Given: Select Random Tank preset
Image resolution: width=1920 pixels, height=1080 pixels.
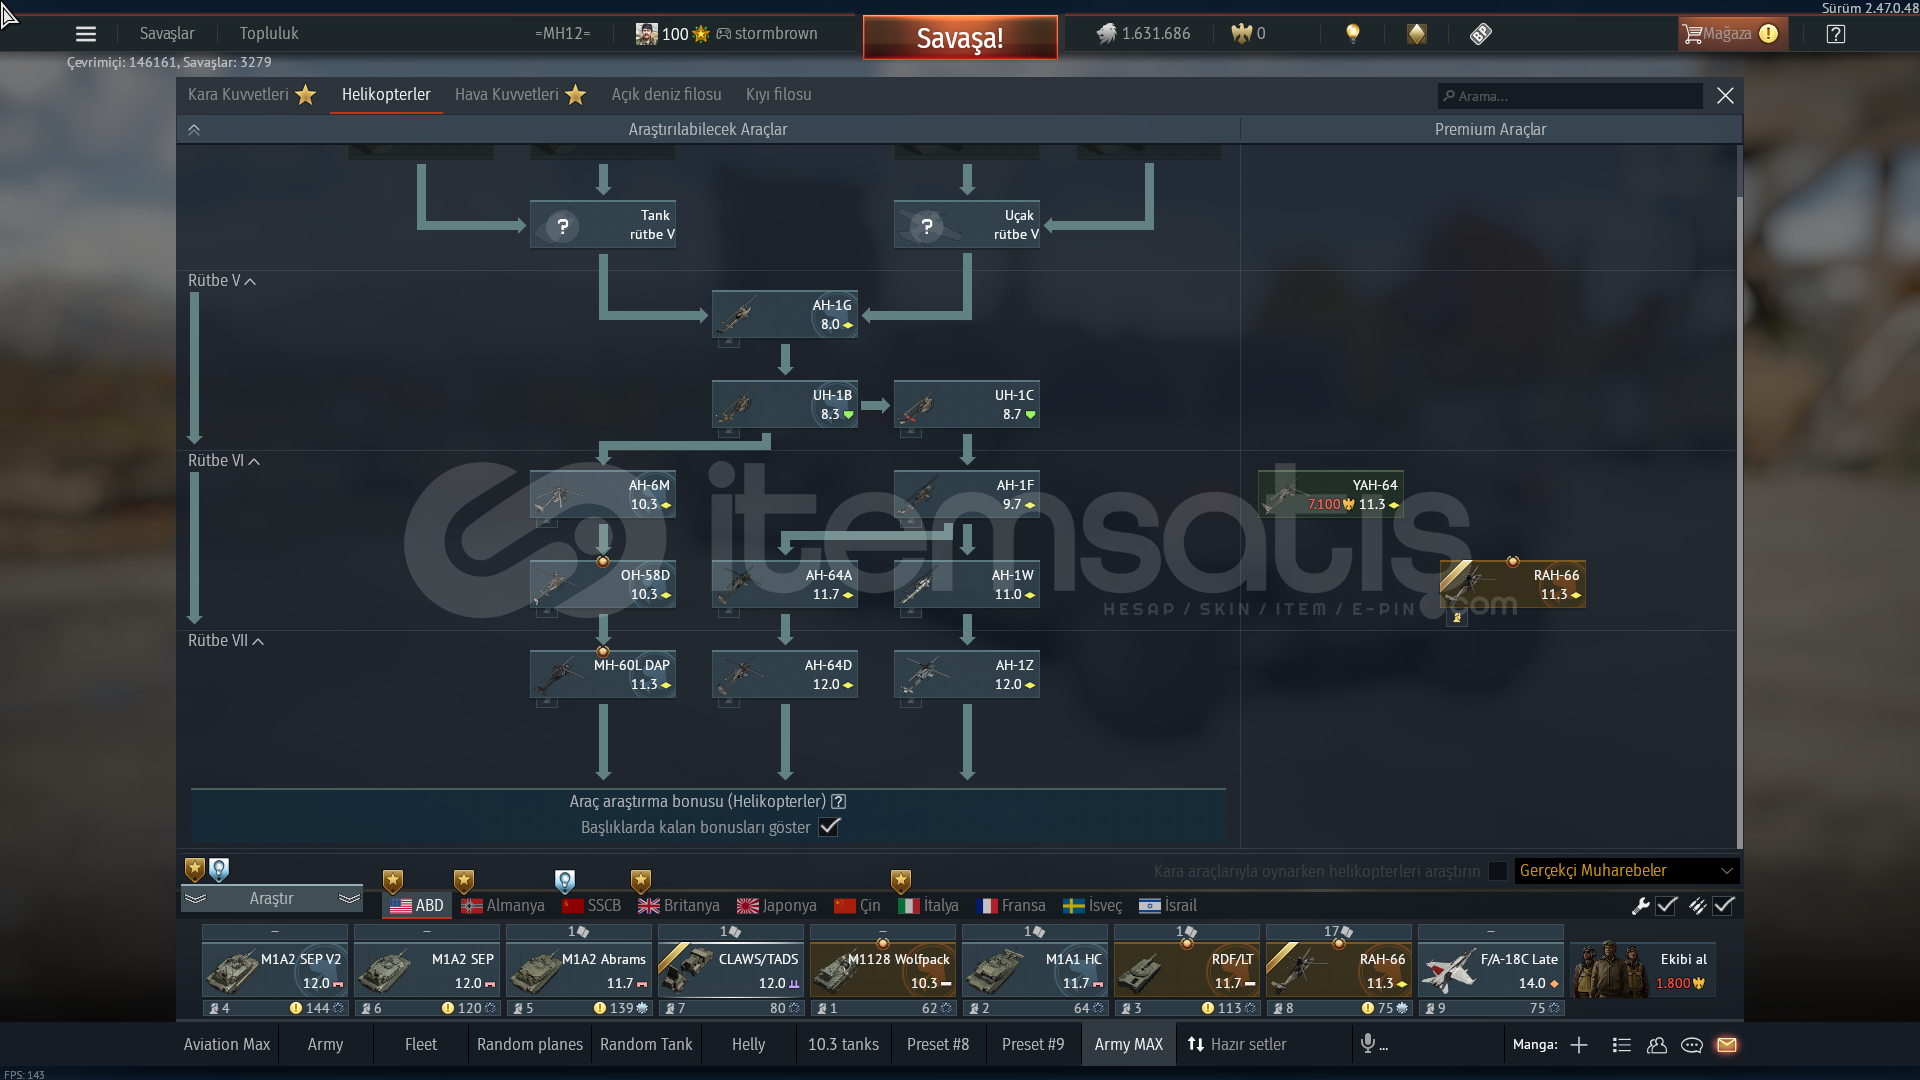Looking at the screenshot, I should click(646, 1044).
